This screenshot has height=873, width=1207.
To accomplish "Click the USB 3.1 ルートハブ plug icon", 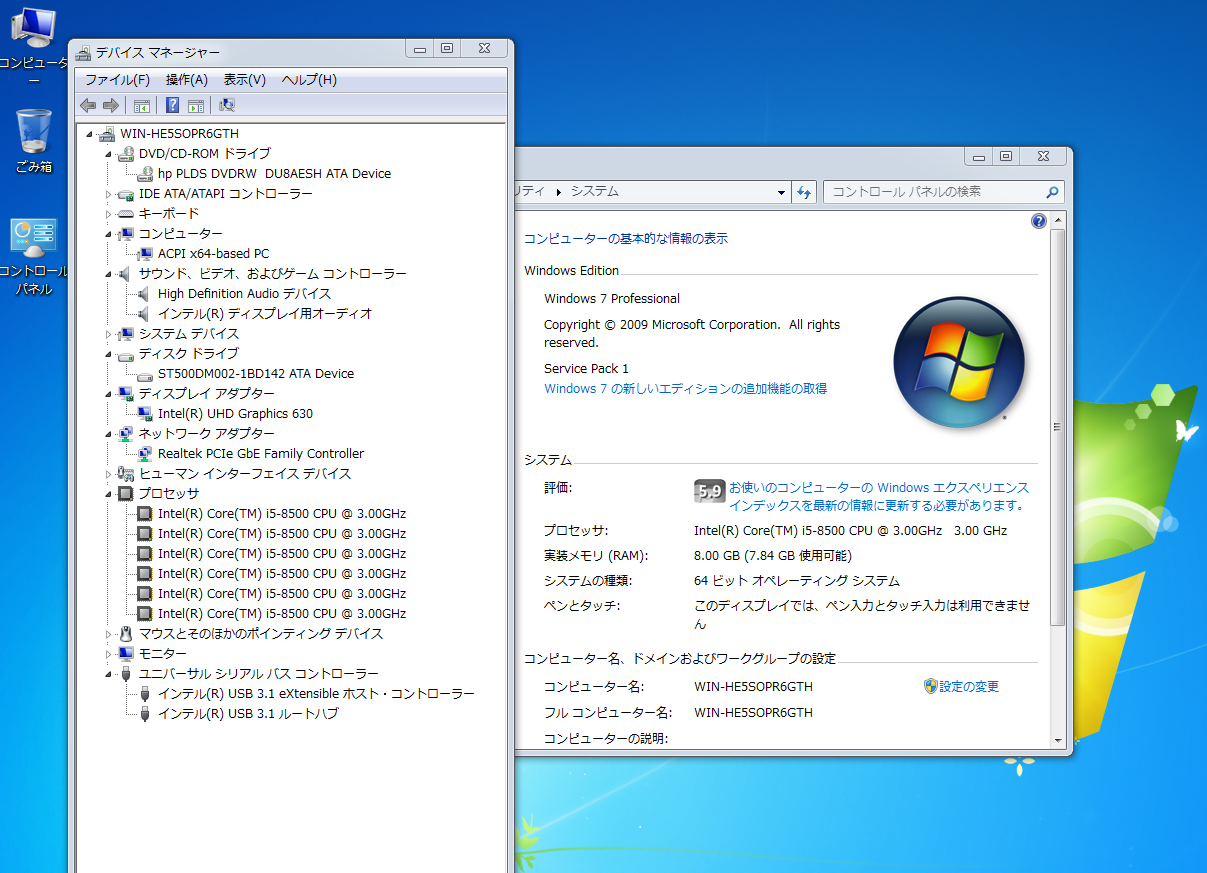I will coord(145,714).
